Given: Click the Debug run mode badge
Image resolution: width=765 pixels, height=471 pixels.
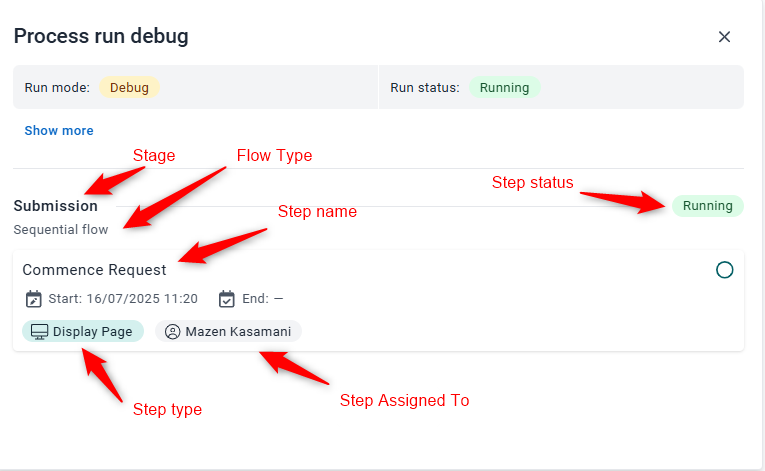Looking at the screenshot, I should (129, 87).
